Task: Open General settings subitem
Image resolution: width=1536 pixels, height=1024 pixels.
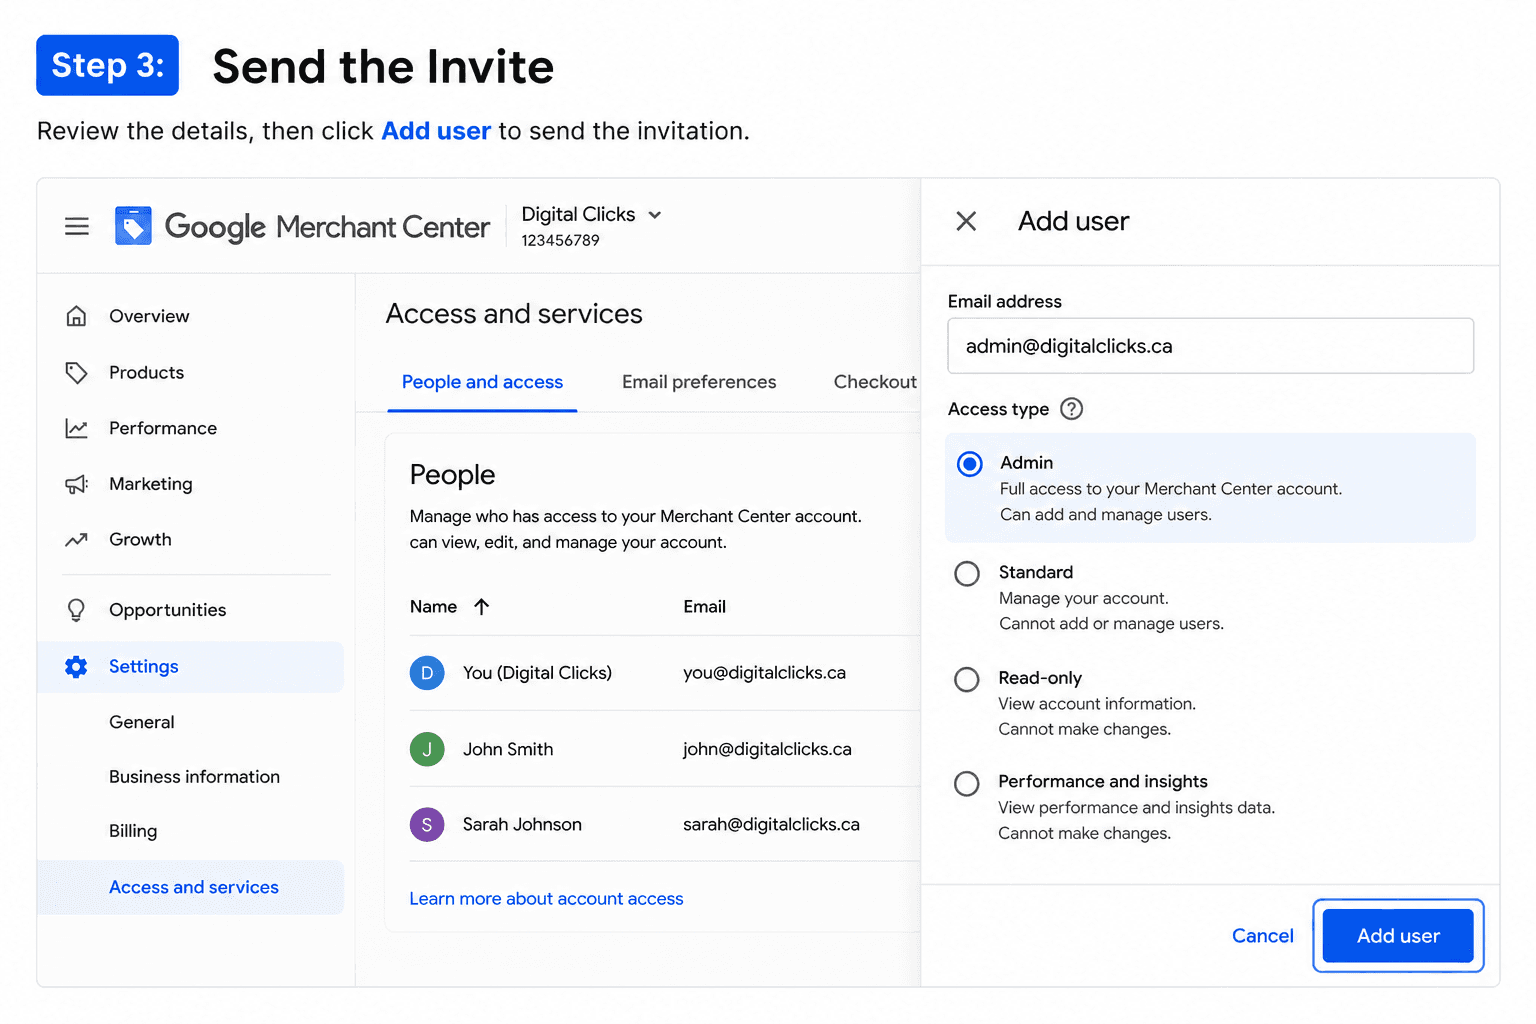Action: click(x=141, y=722)
